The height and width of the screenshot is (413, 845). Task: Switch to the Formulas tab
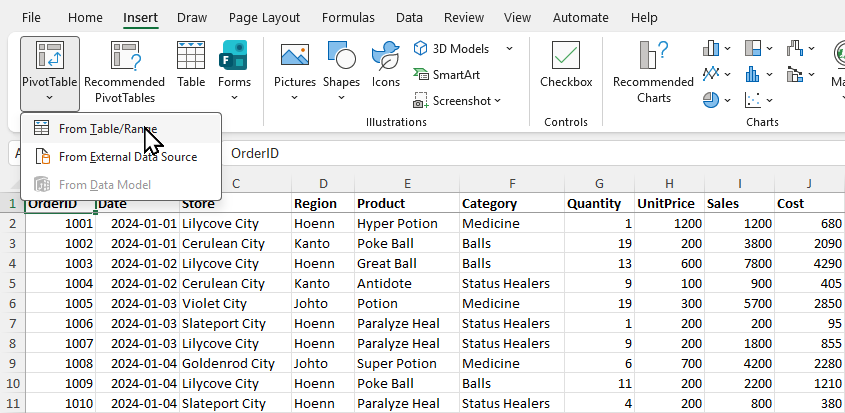click(348, 17)
